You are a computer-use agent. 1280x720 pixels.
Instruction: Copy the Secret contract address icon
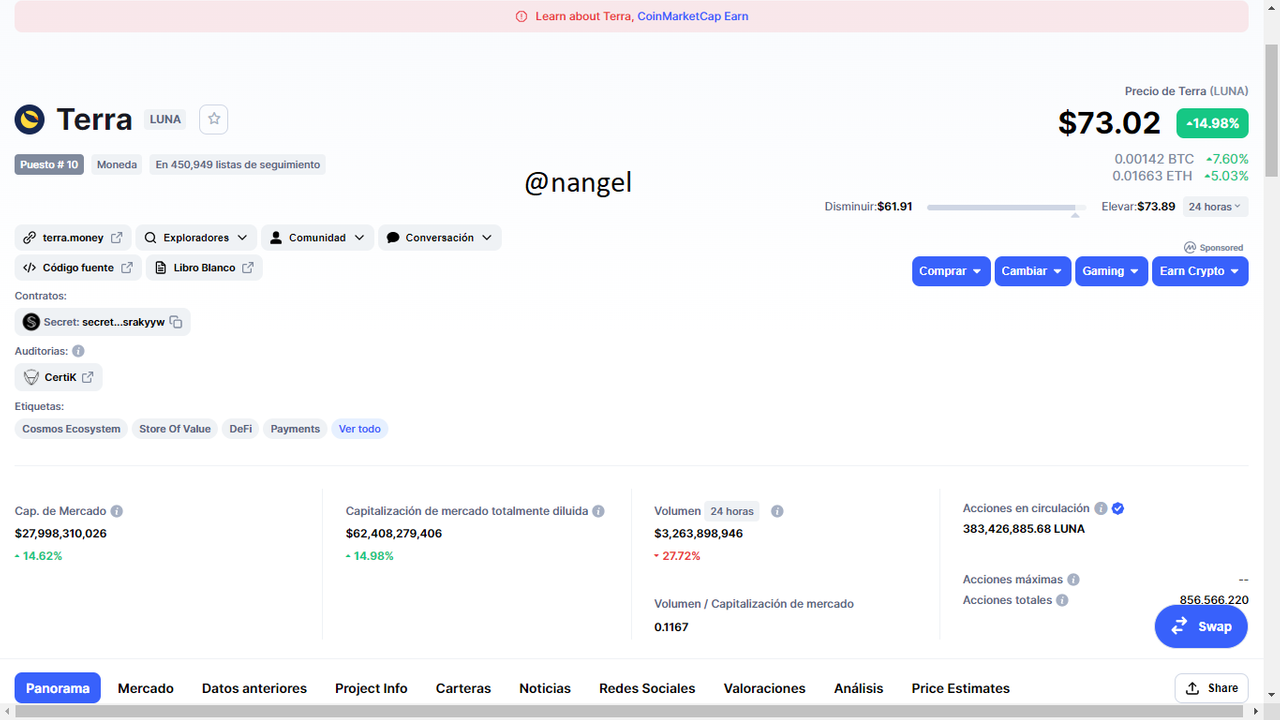pos(176,322)
